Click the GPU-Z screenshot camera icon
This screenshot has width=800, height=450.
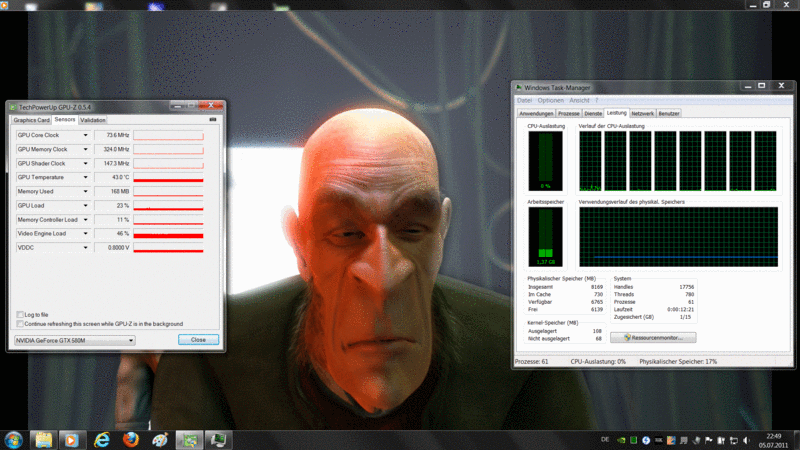pos(213,119)
